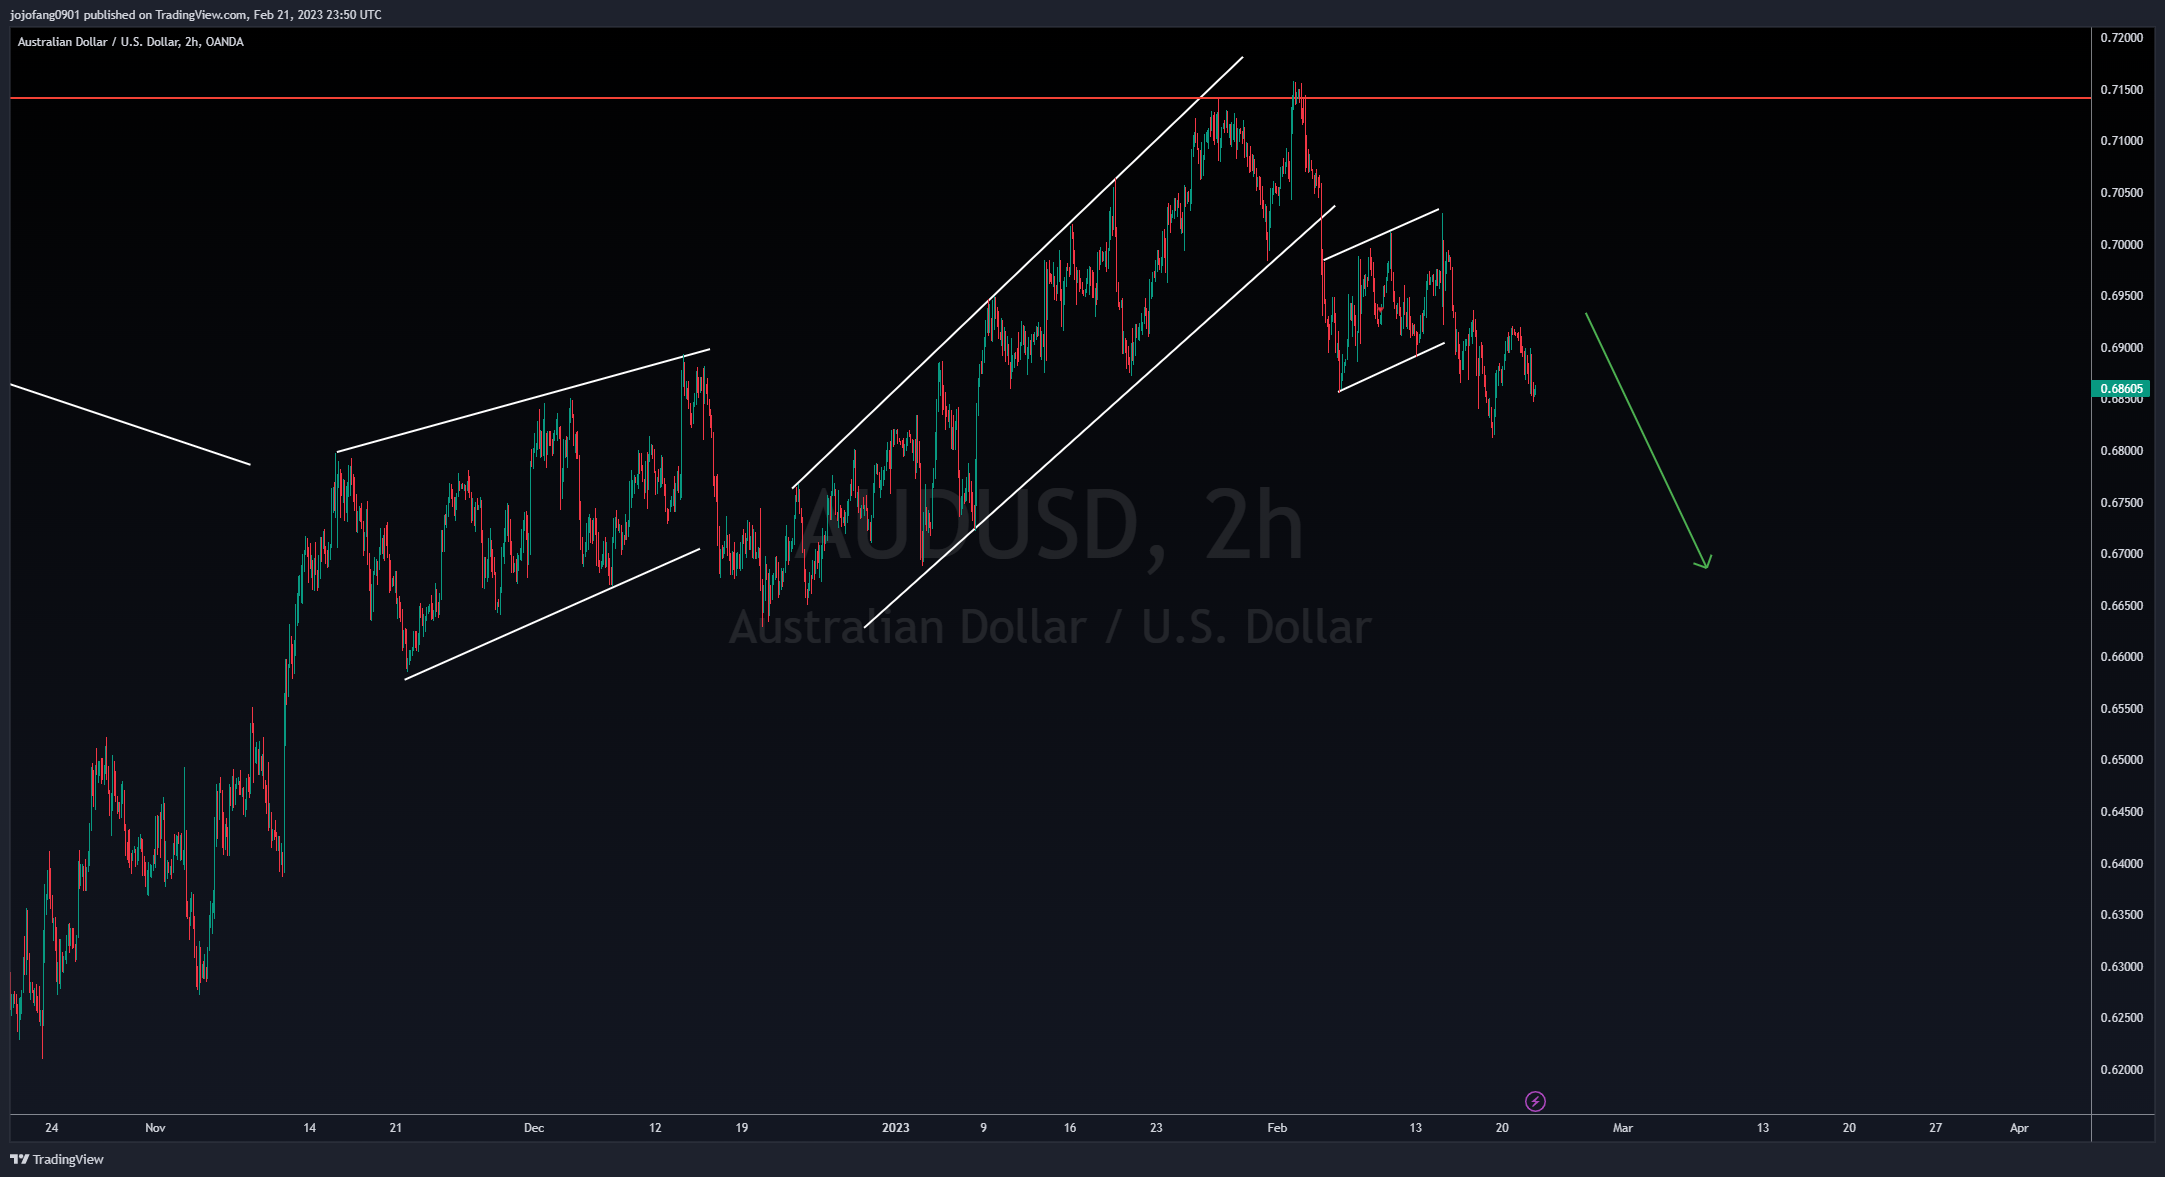Click the 0.66000 price axis label
The image size is (2165, 1177).
2121,657
